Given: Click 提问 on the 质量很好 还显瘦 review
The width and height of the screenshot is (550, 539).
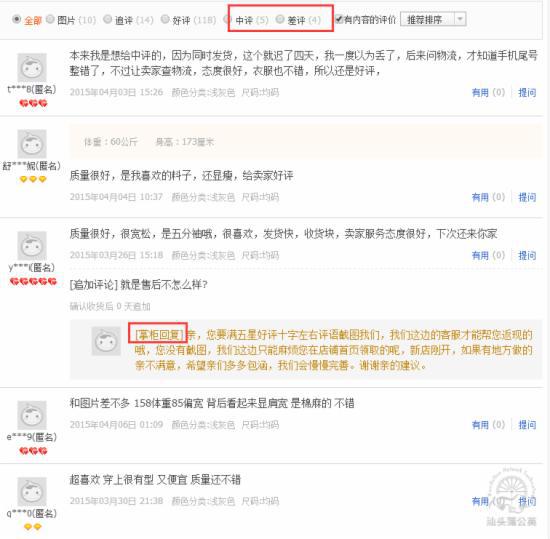Looking at the screenshot, I should tap(527, 197).
